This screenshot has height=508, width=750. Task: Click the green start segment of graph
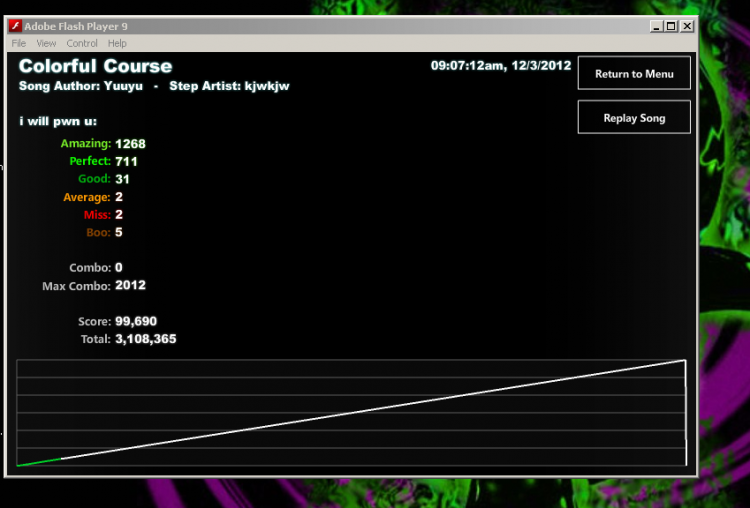point(39,462)
